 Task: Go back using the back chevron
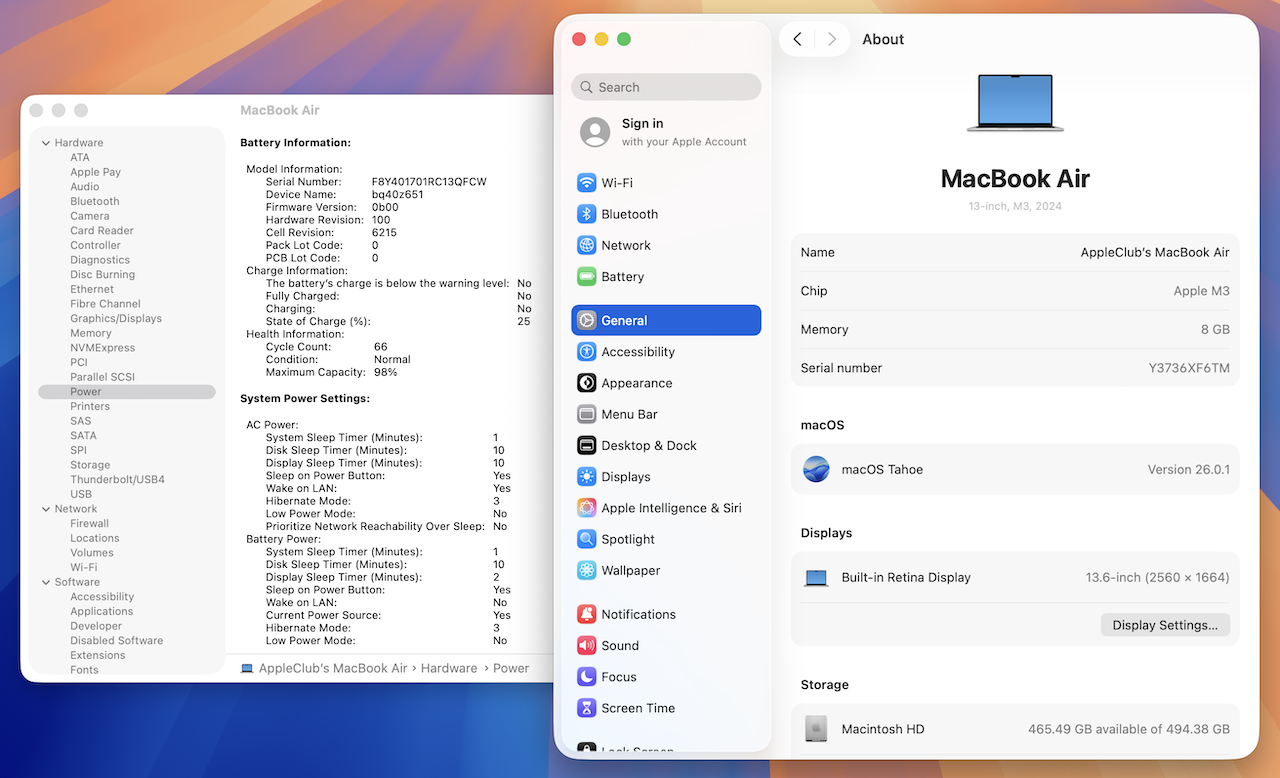tap(797, 39)
